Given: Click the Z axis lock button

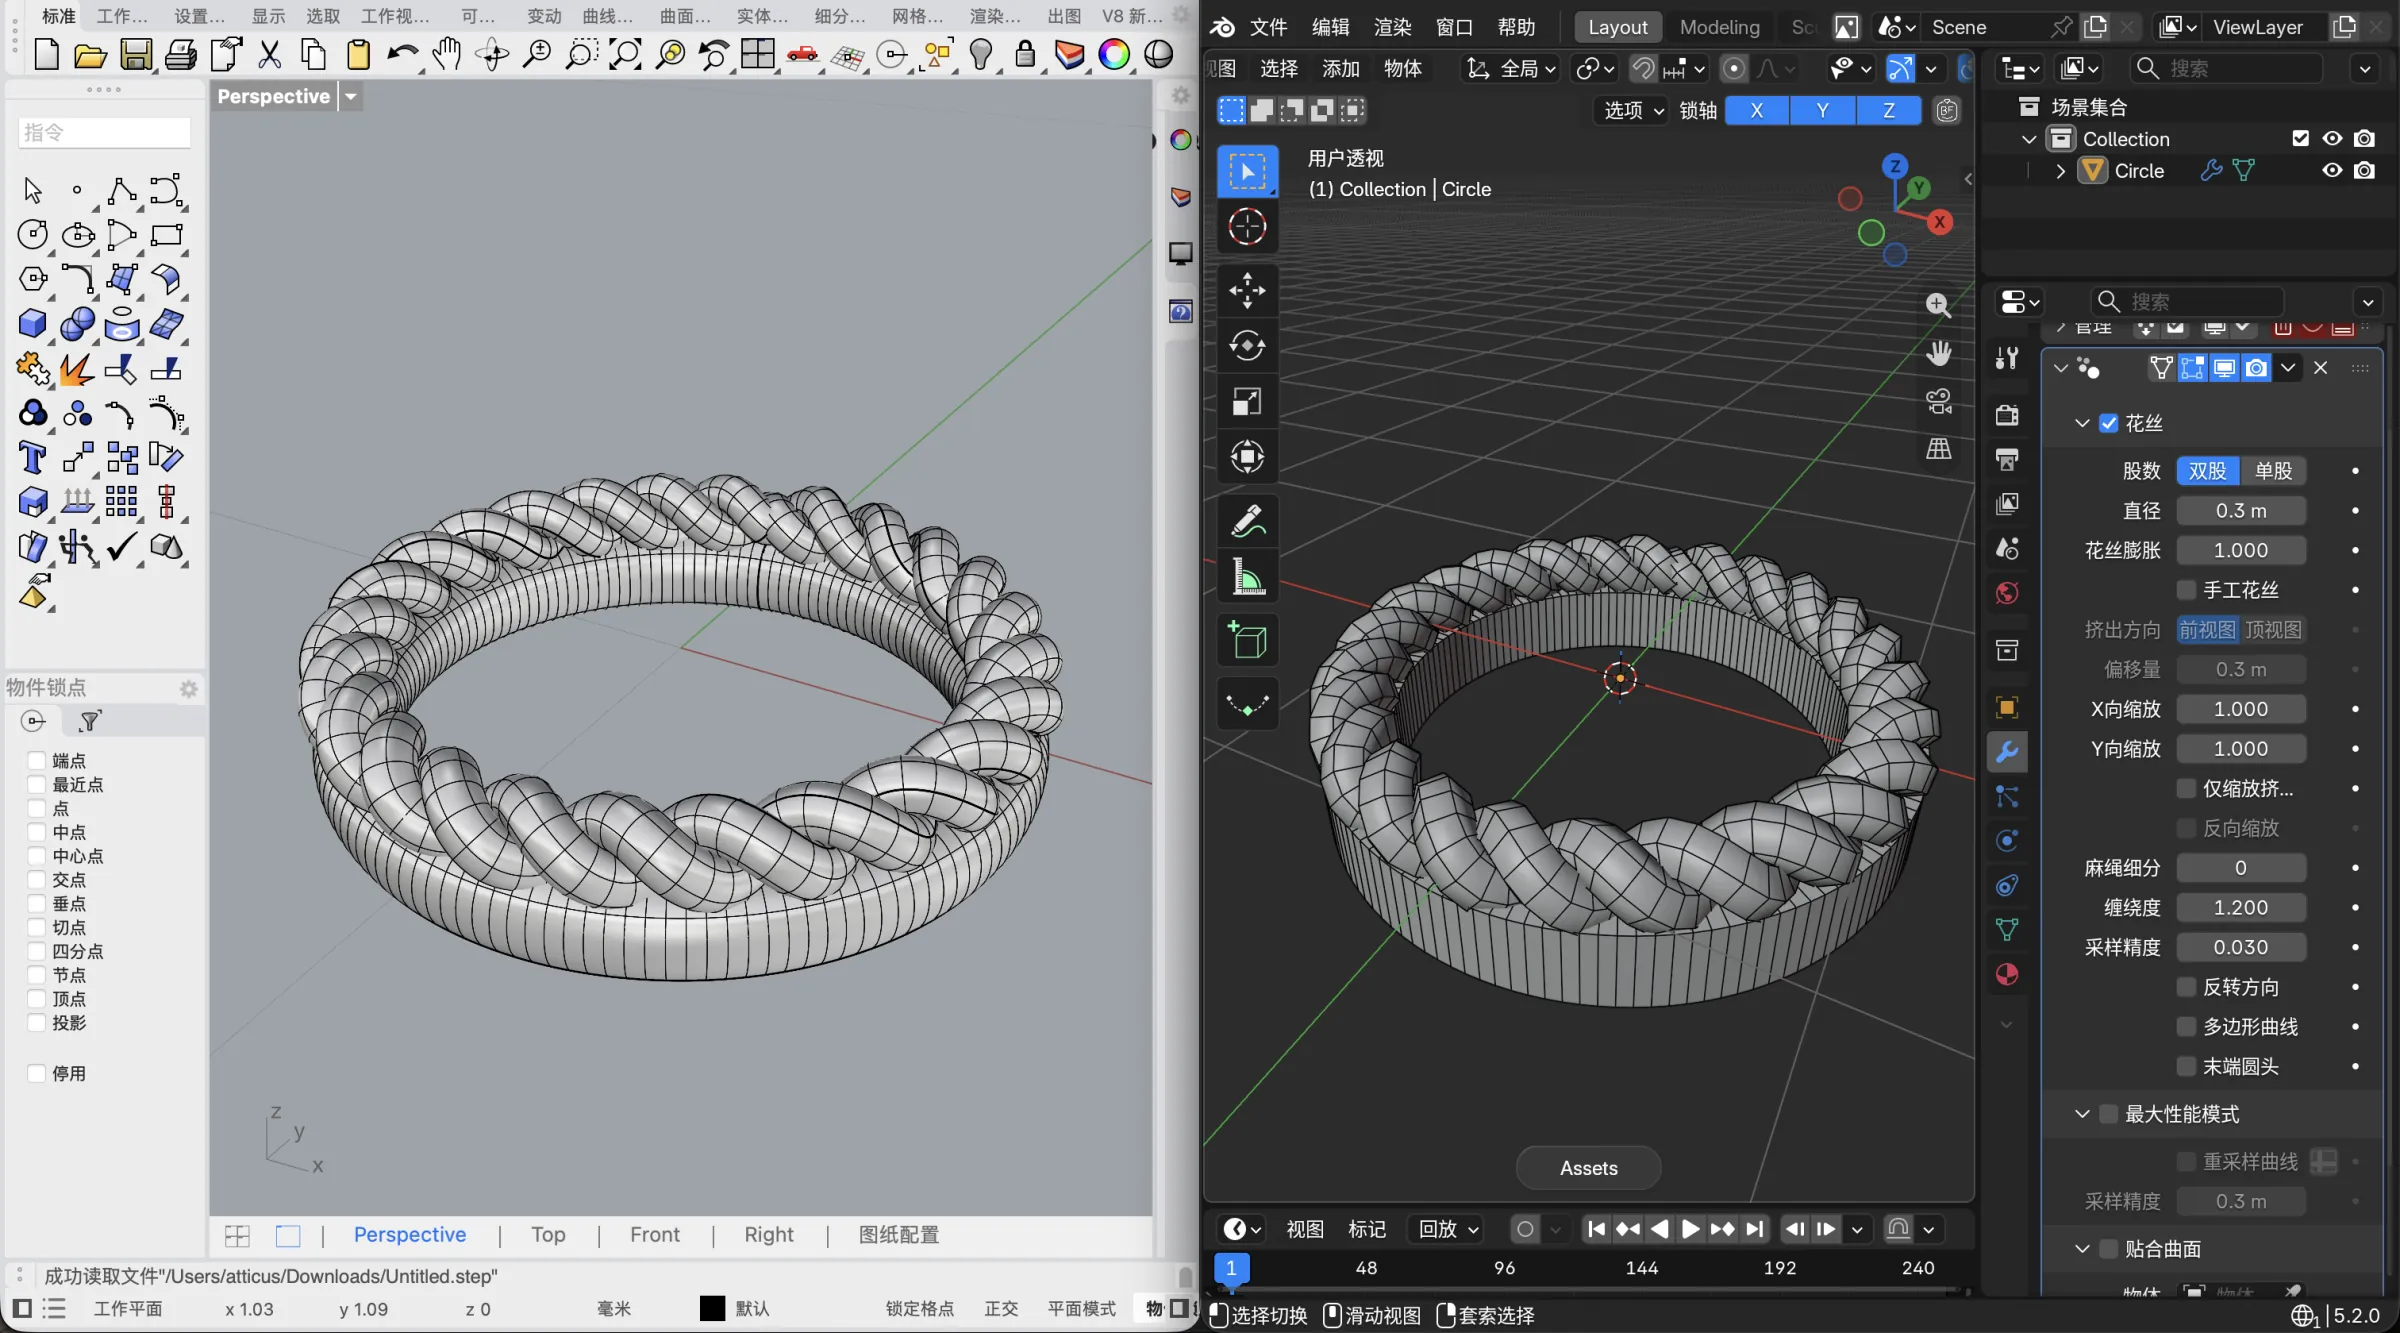Looking at the screenshot, I should [1888, 111].
